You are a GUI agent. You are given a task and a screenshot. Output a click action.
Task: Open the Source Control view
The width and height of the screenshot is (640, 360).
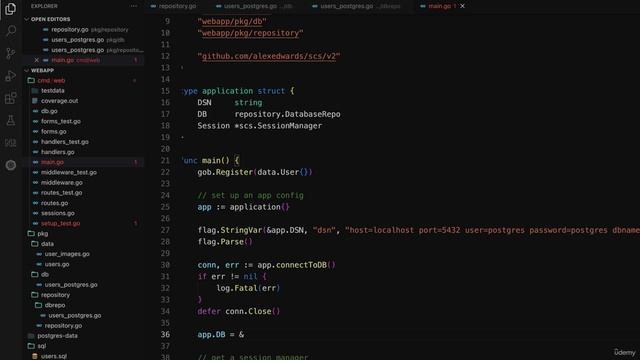coord(11,53)
